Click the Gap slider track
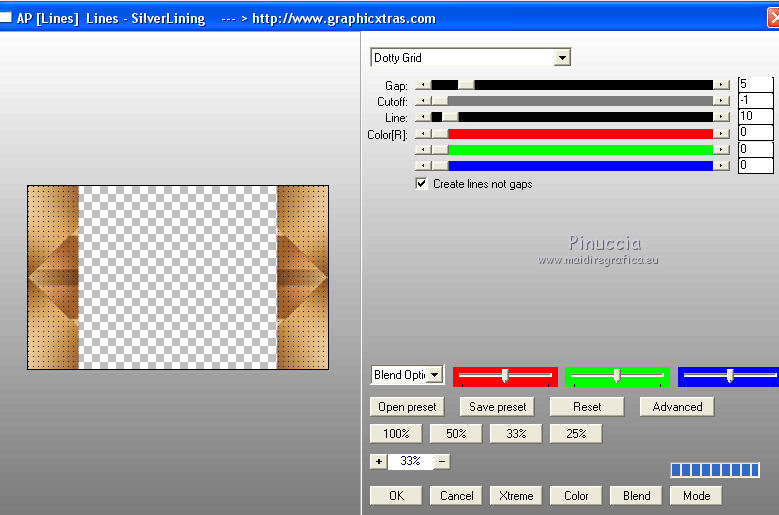The width and height of the screenshot is (779, 515). (572, 85)
